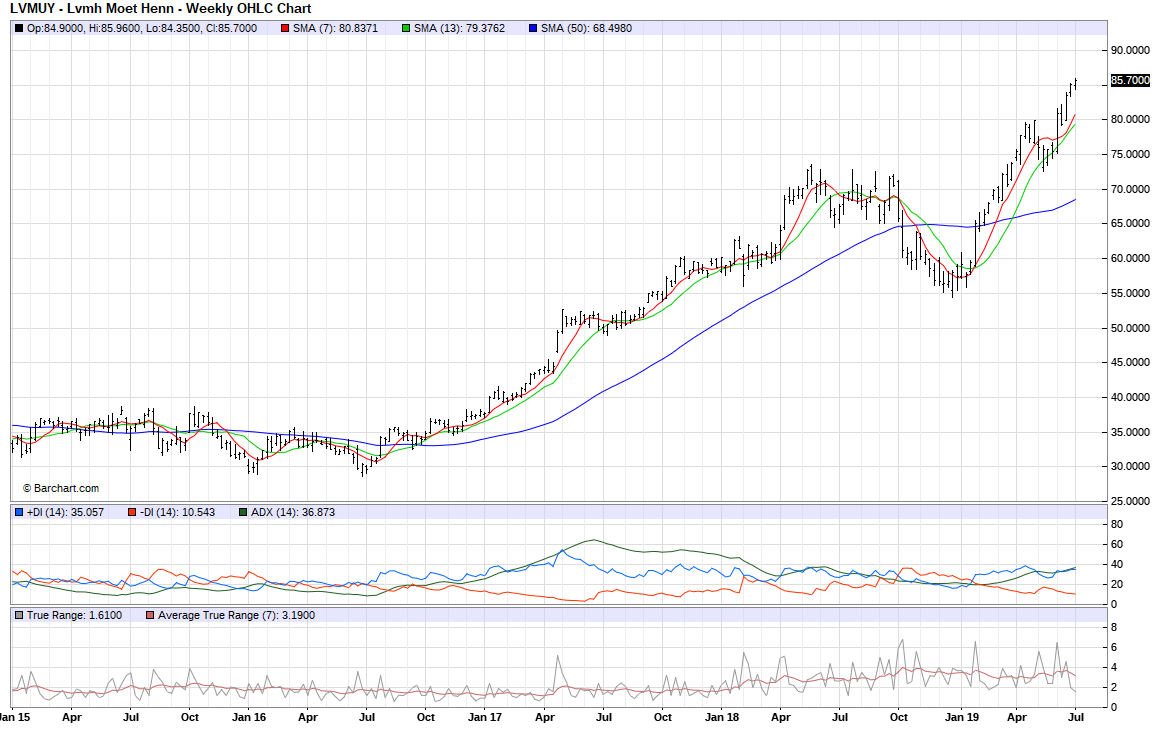Click the chart title LVMUY Weekly OHLC Chart
This screenshot has height=748, width=1156.
pyautogui.click(x=161, y=9)
